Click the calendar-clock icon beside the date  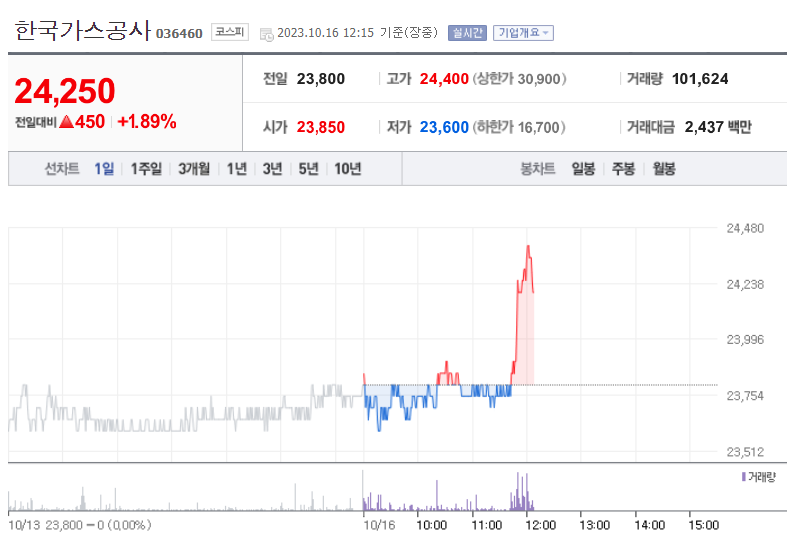[267, 35]
